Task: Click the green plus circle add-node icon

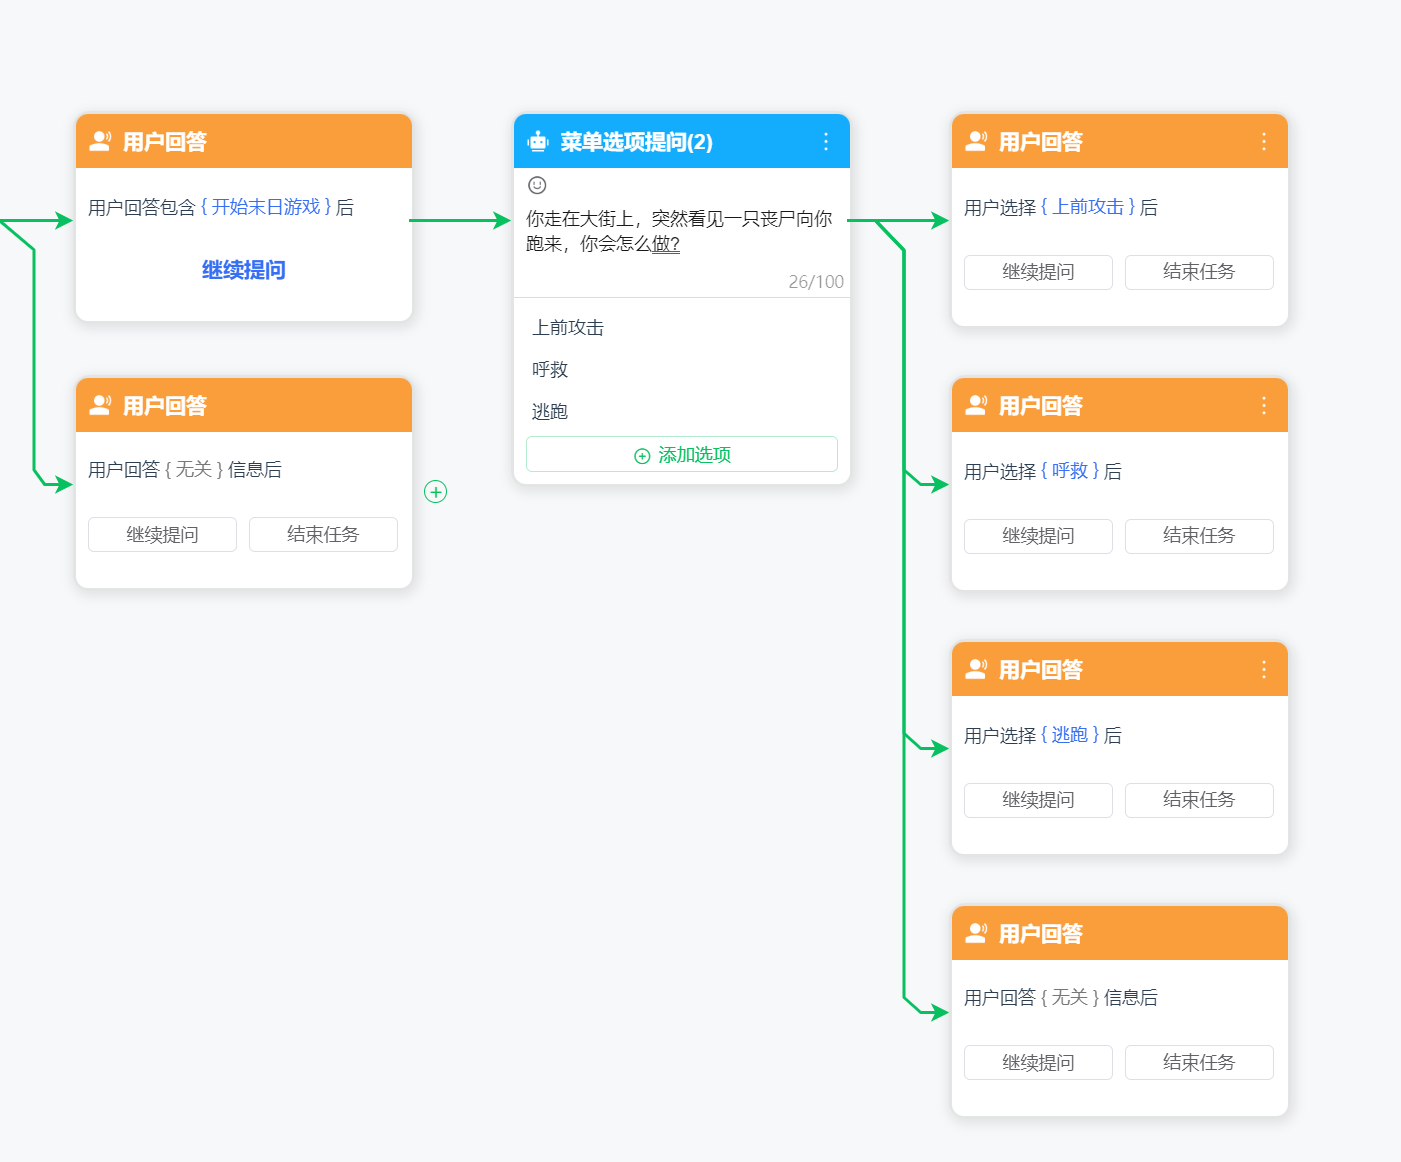Action: pyautogui.click(x=436, y=492)
